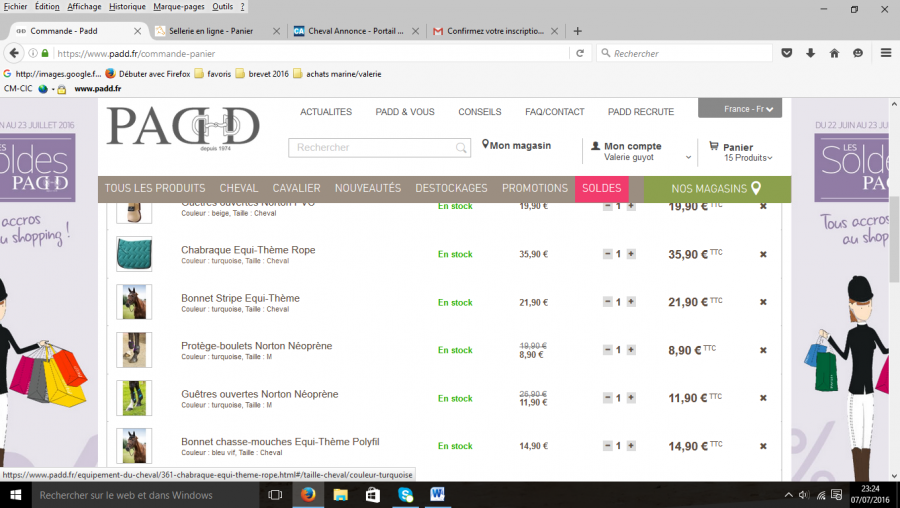
Task: Decrease quantity of Protège-boulets Norton Néoprène
Action: (608, 350)
